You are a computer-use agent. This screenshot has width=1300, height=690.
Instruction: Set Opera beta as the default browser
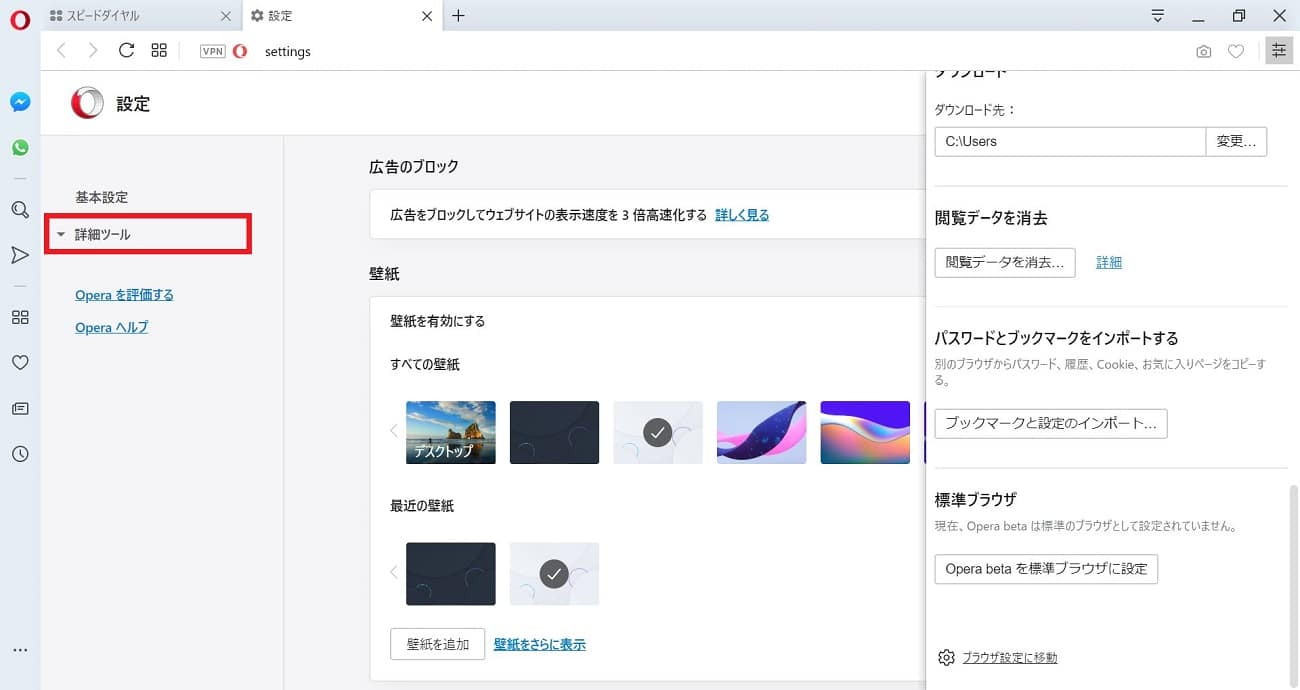point(1046,569)
